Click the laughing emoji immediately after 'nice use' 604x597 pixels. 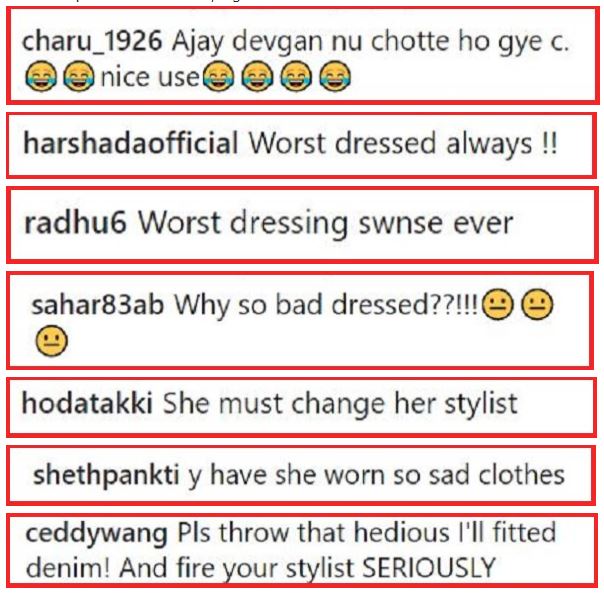[218, 76]
